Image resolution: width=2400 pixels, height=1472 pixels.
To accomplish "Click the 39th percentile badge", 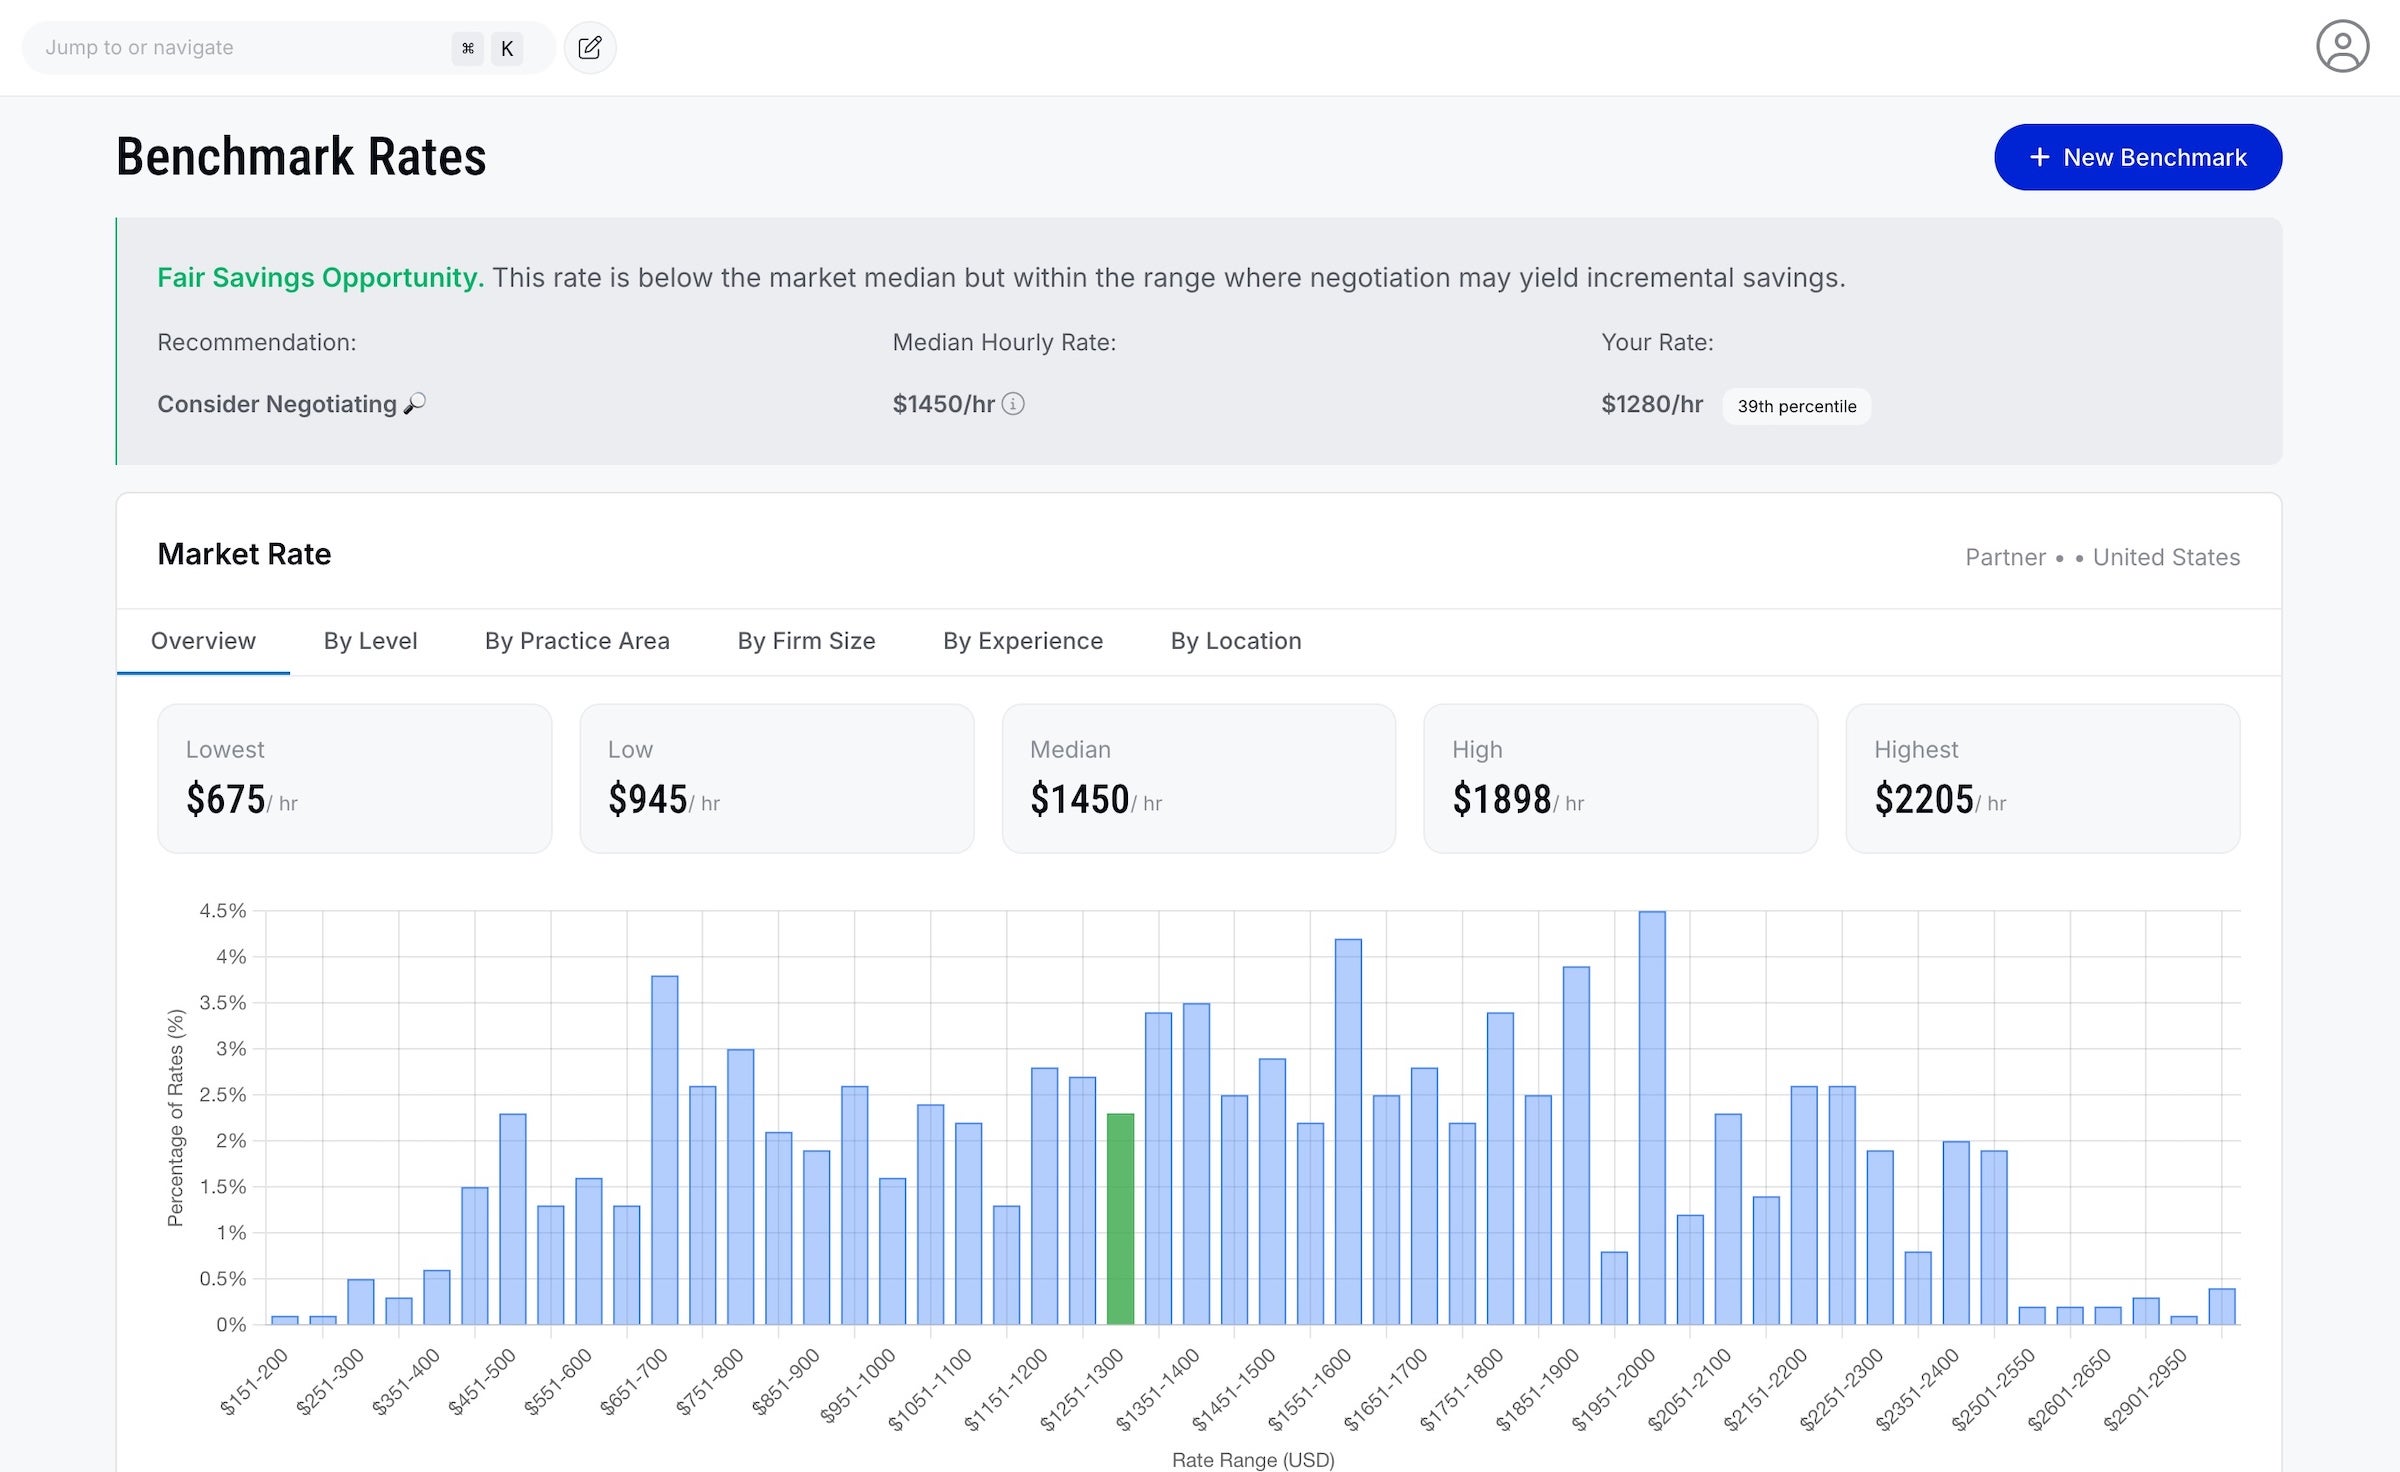I will pyautogui.click(x=1796, y=406).
